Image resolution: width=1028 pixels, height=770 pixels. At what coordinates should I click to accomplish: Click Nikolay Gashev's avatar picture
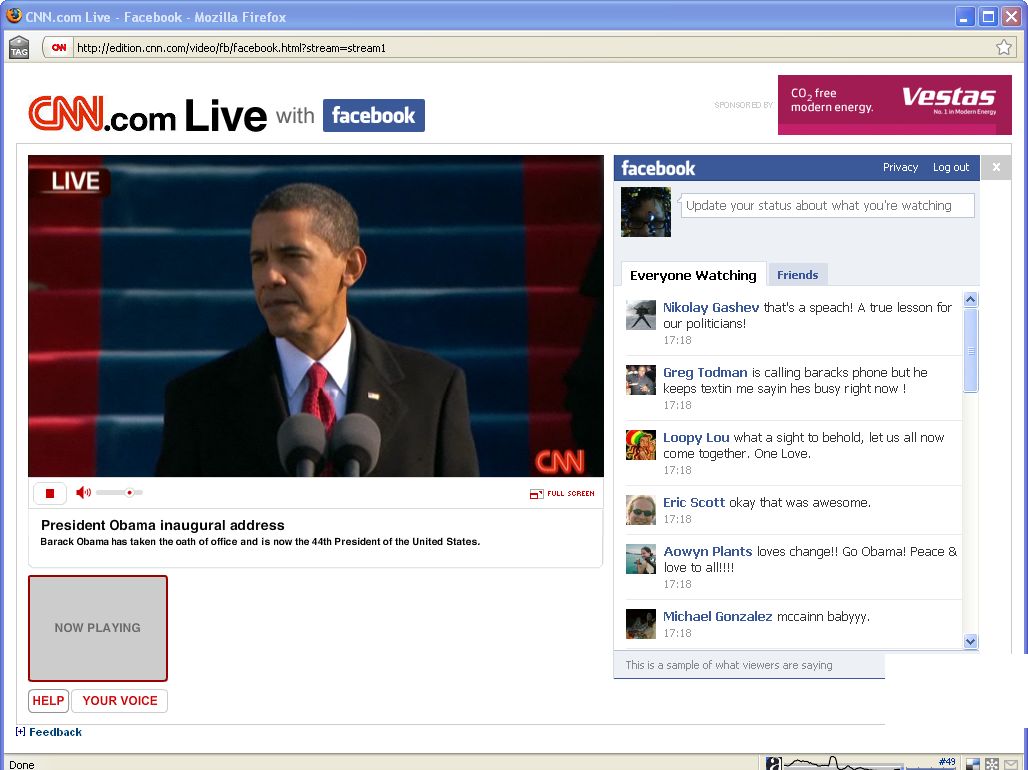click(641, 315)
